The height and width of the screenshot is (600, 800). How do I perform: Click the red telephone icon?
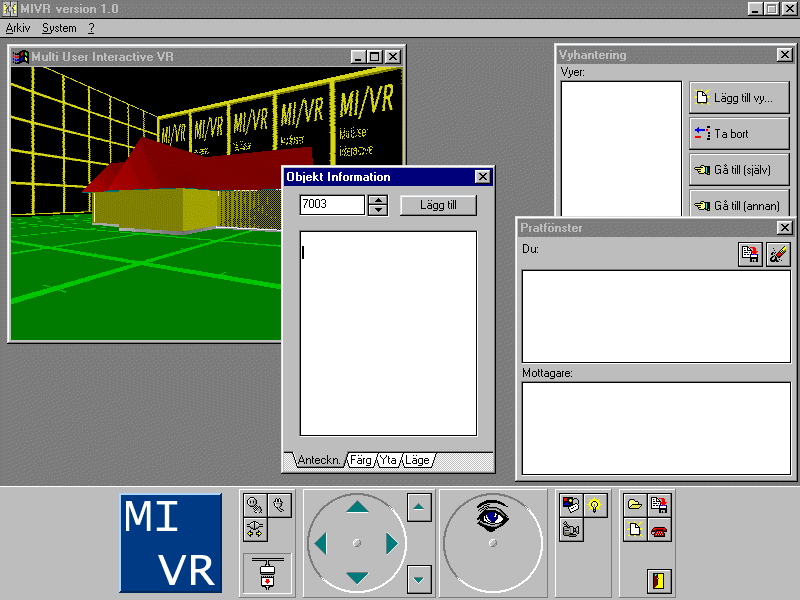point(659,530)
